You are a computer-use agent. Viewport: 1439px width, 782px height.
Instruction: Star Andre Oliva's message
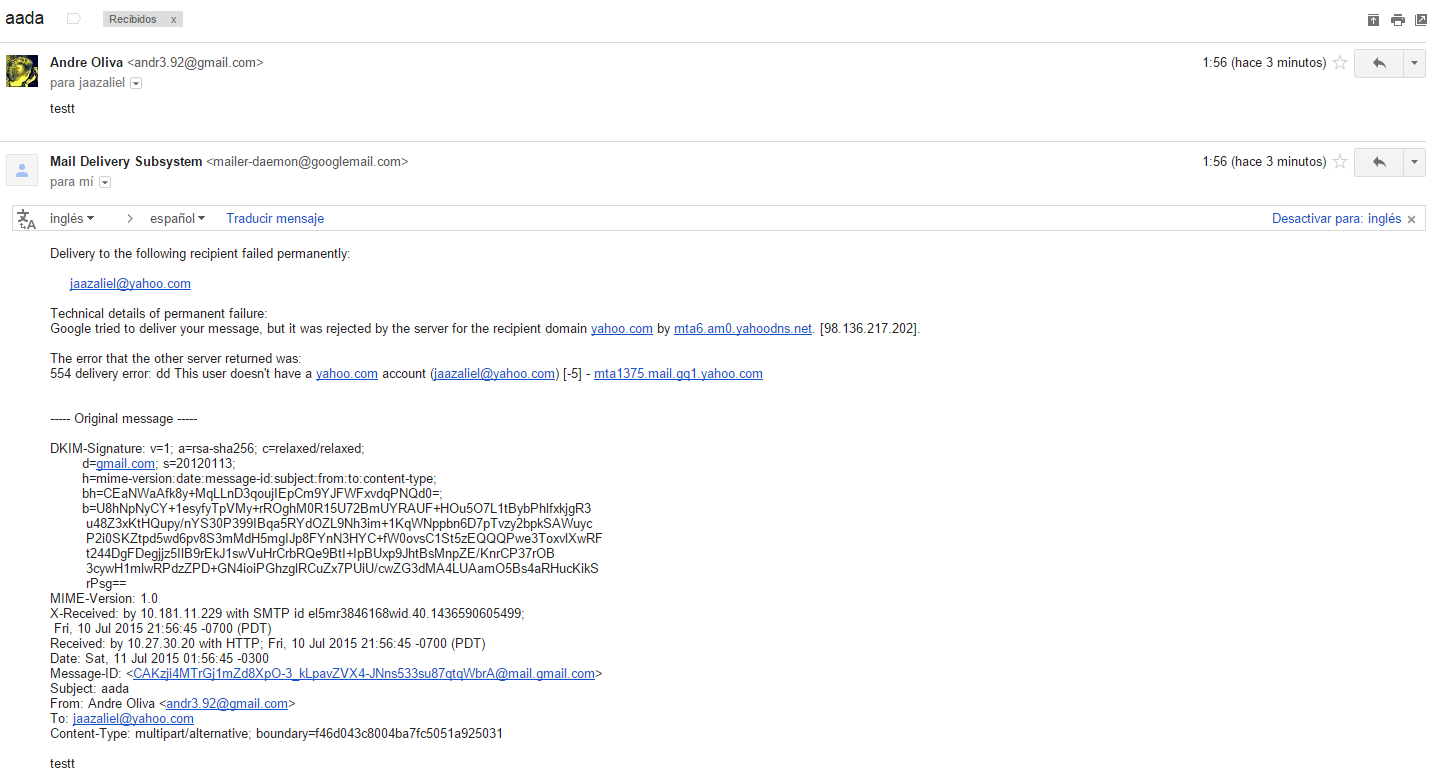pyautogui.click(x=1340, y=63)
